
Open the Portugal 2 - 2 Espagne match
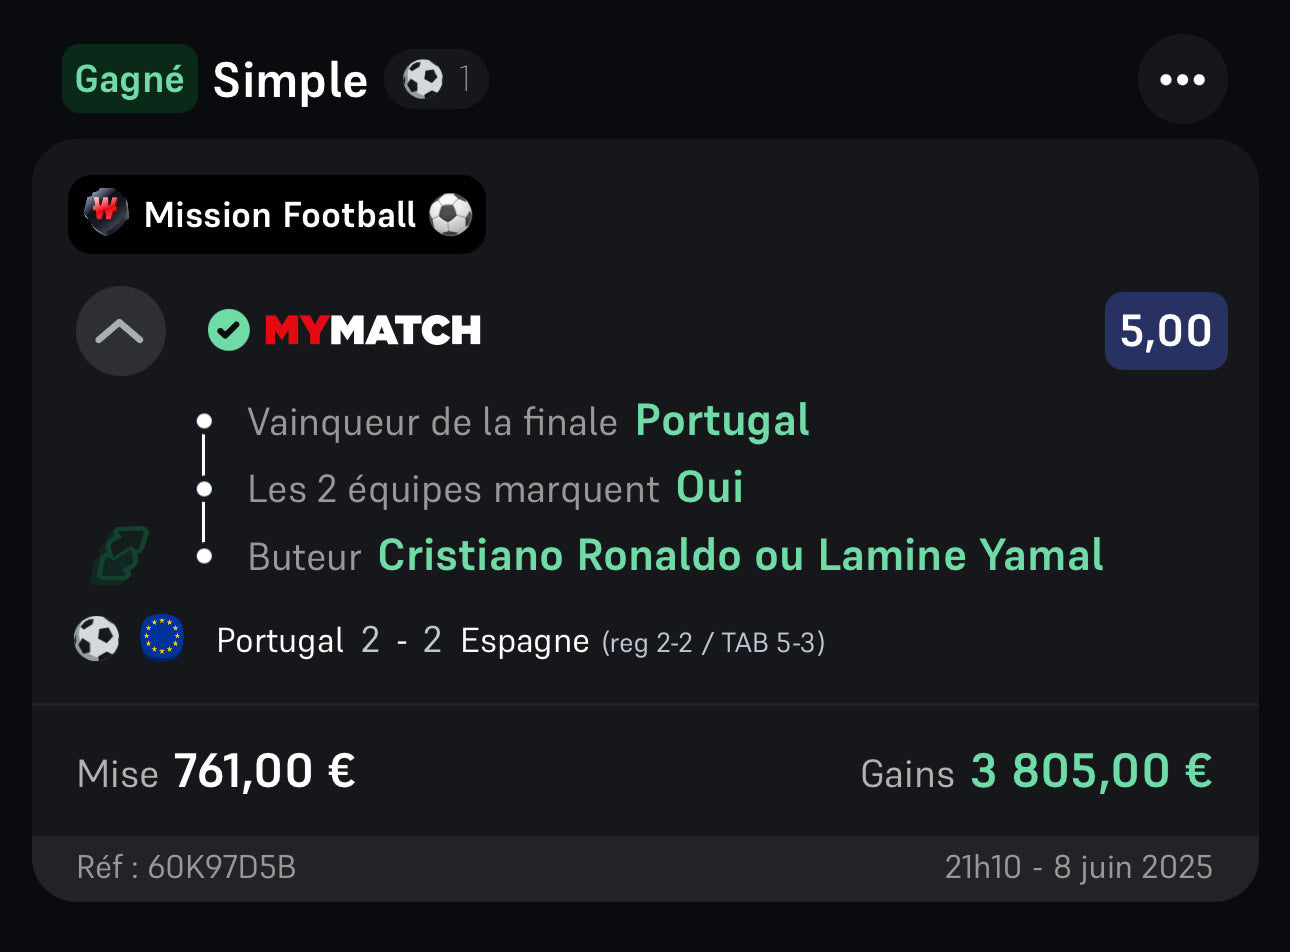520,640
